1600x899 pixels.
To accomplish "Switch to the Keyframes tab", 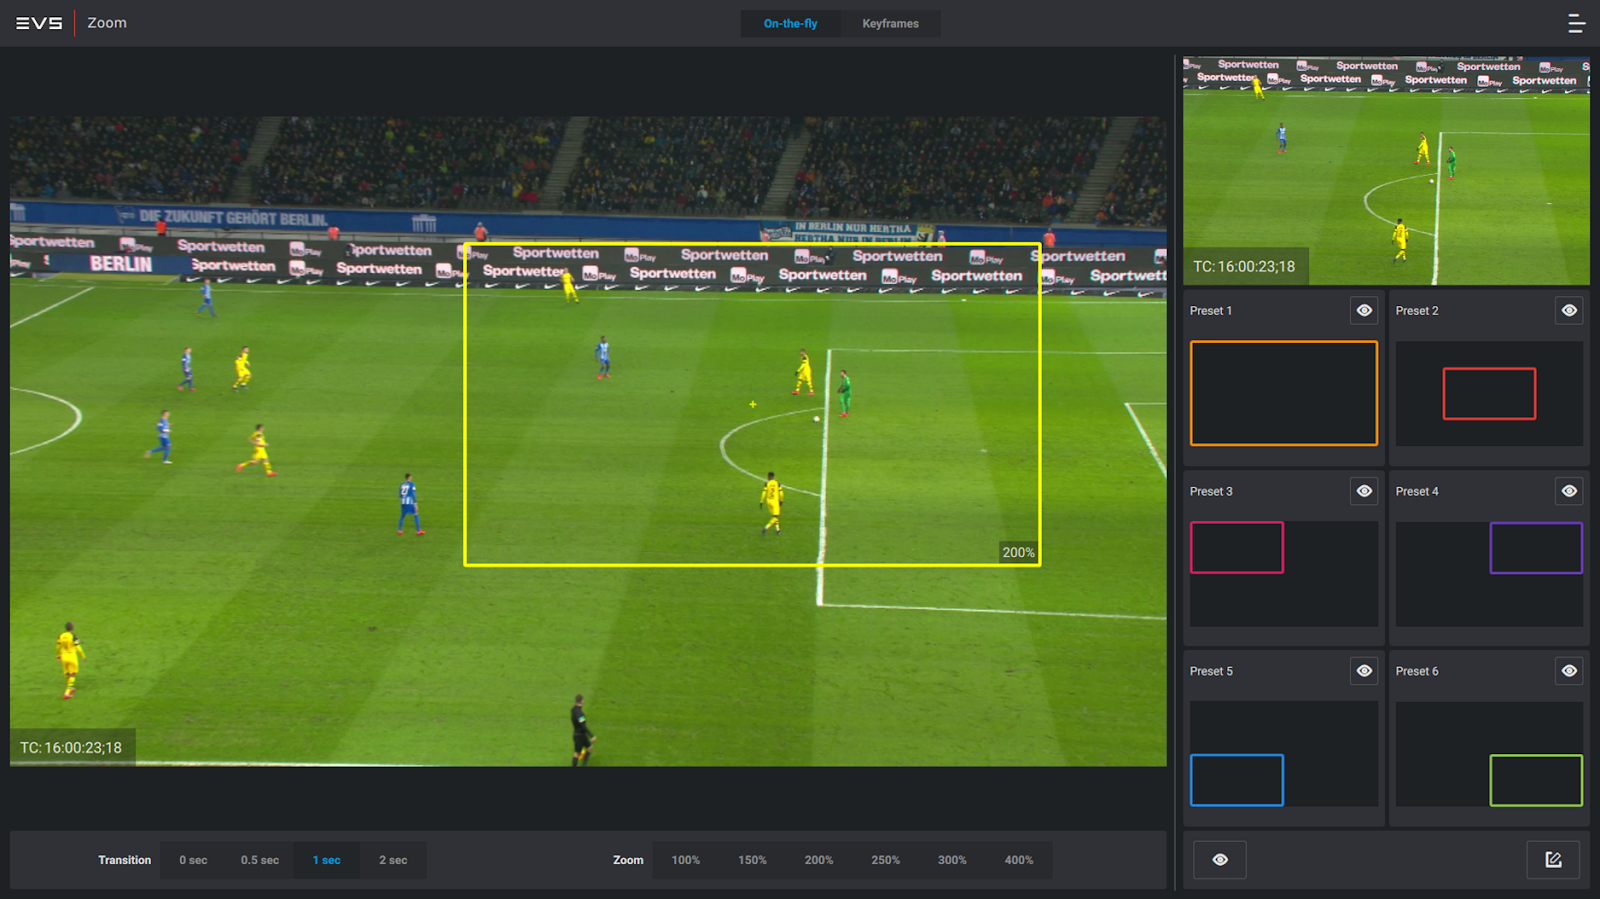I will tap(890, 24).
